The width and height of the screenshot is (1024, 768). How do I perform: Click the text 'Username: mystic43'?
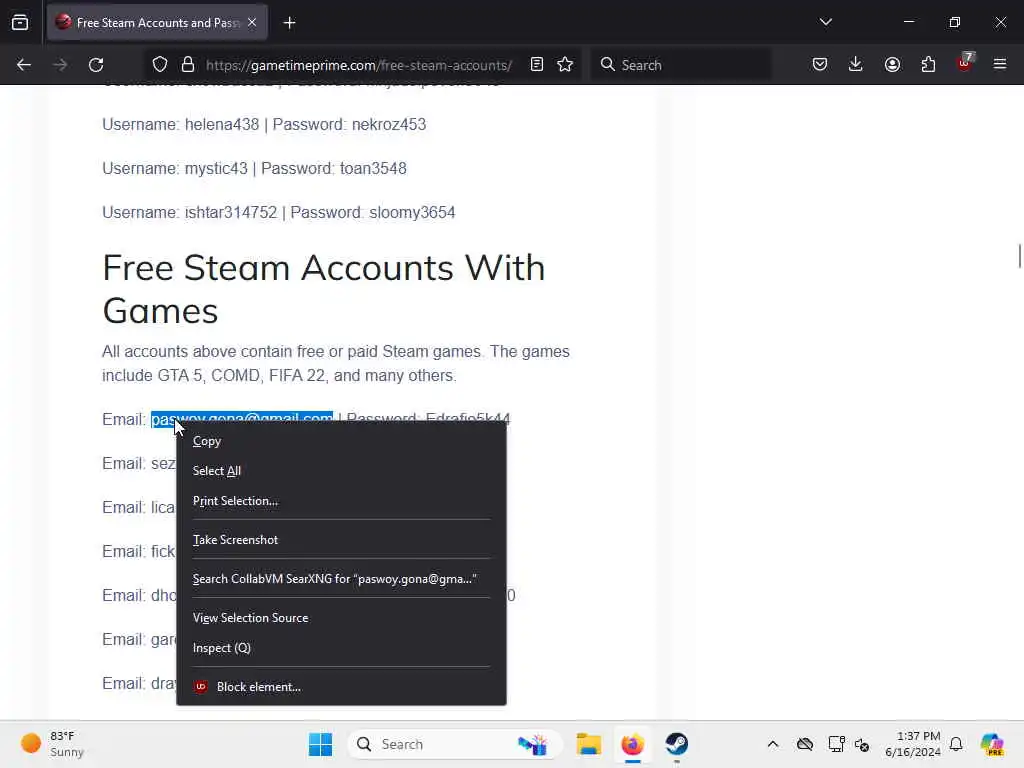tap(175, 168)
